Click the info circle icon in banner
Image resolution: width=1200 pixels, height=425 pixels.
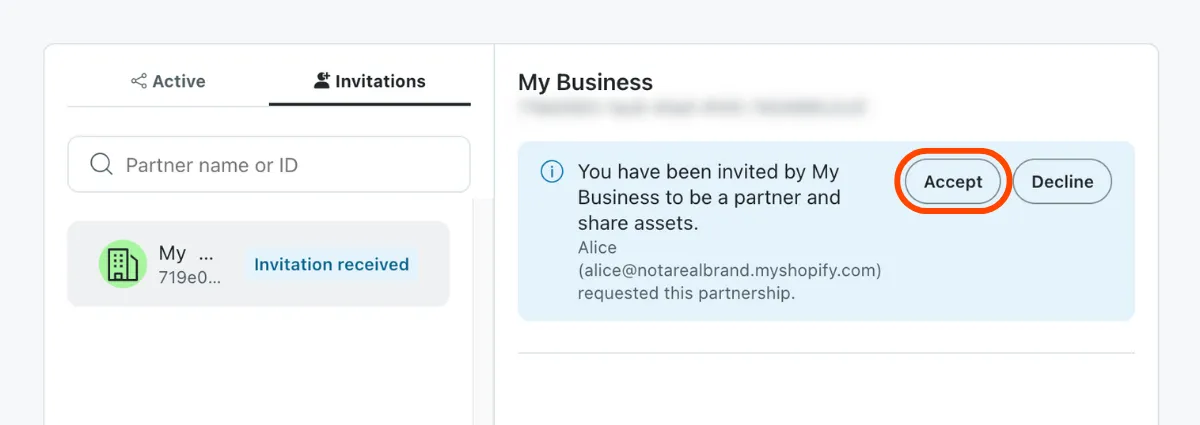552,172
